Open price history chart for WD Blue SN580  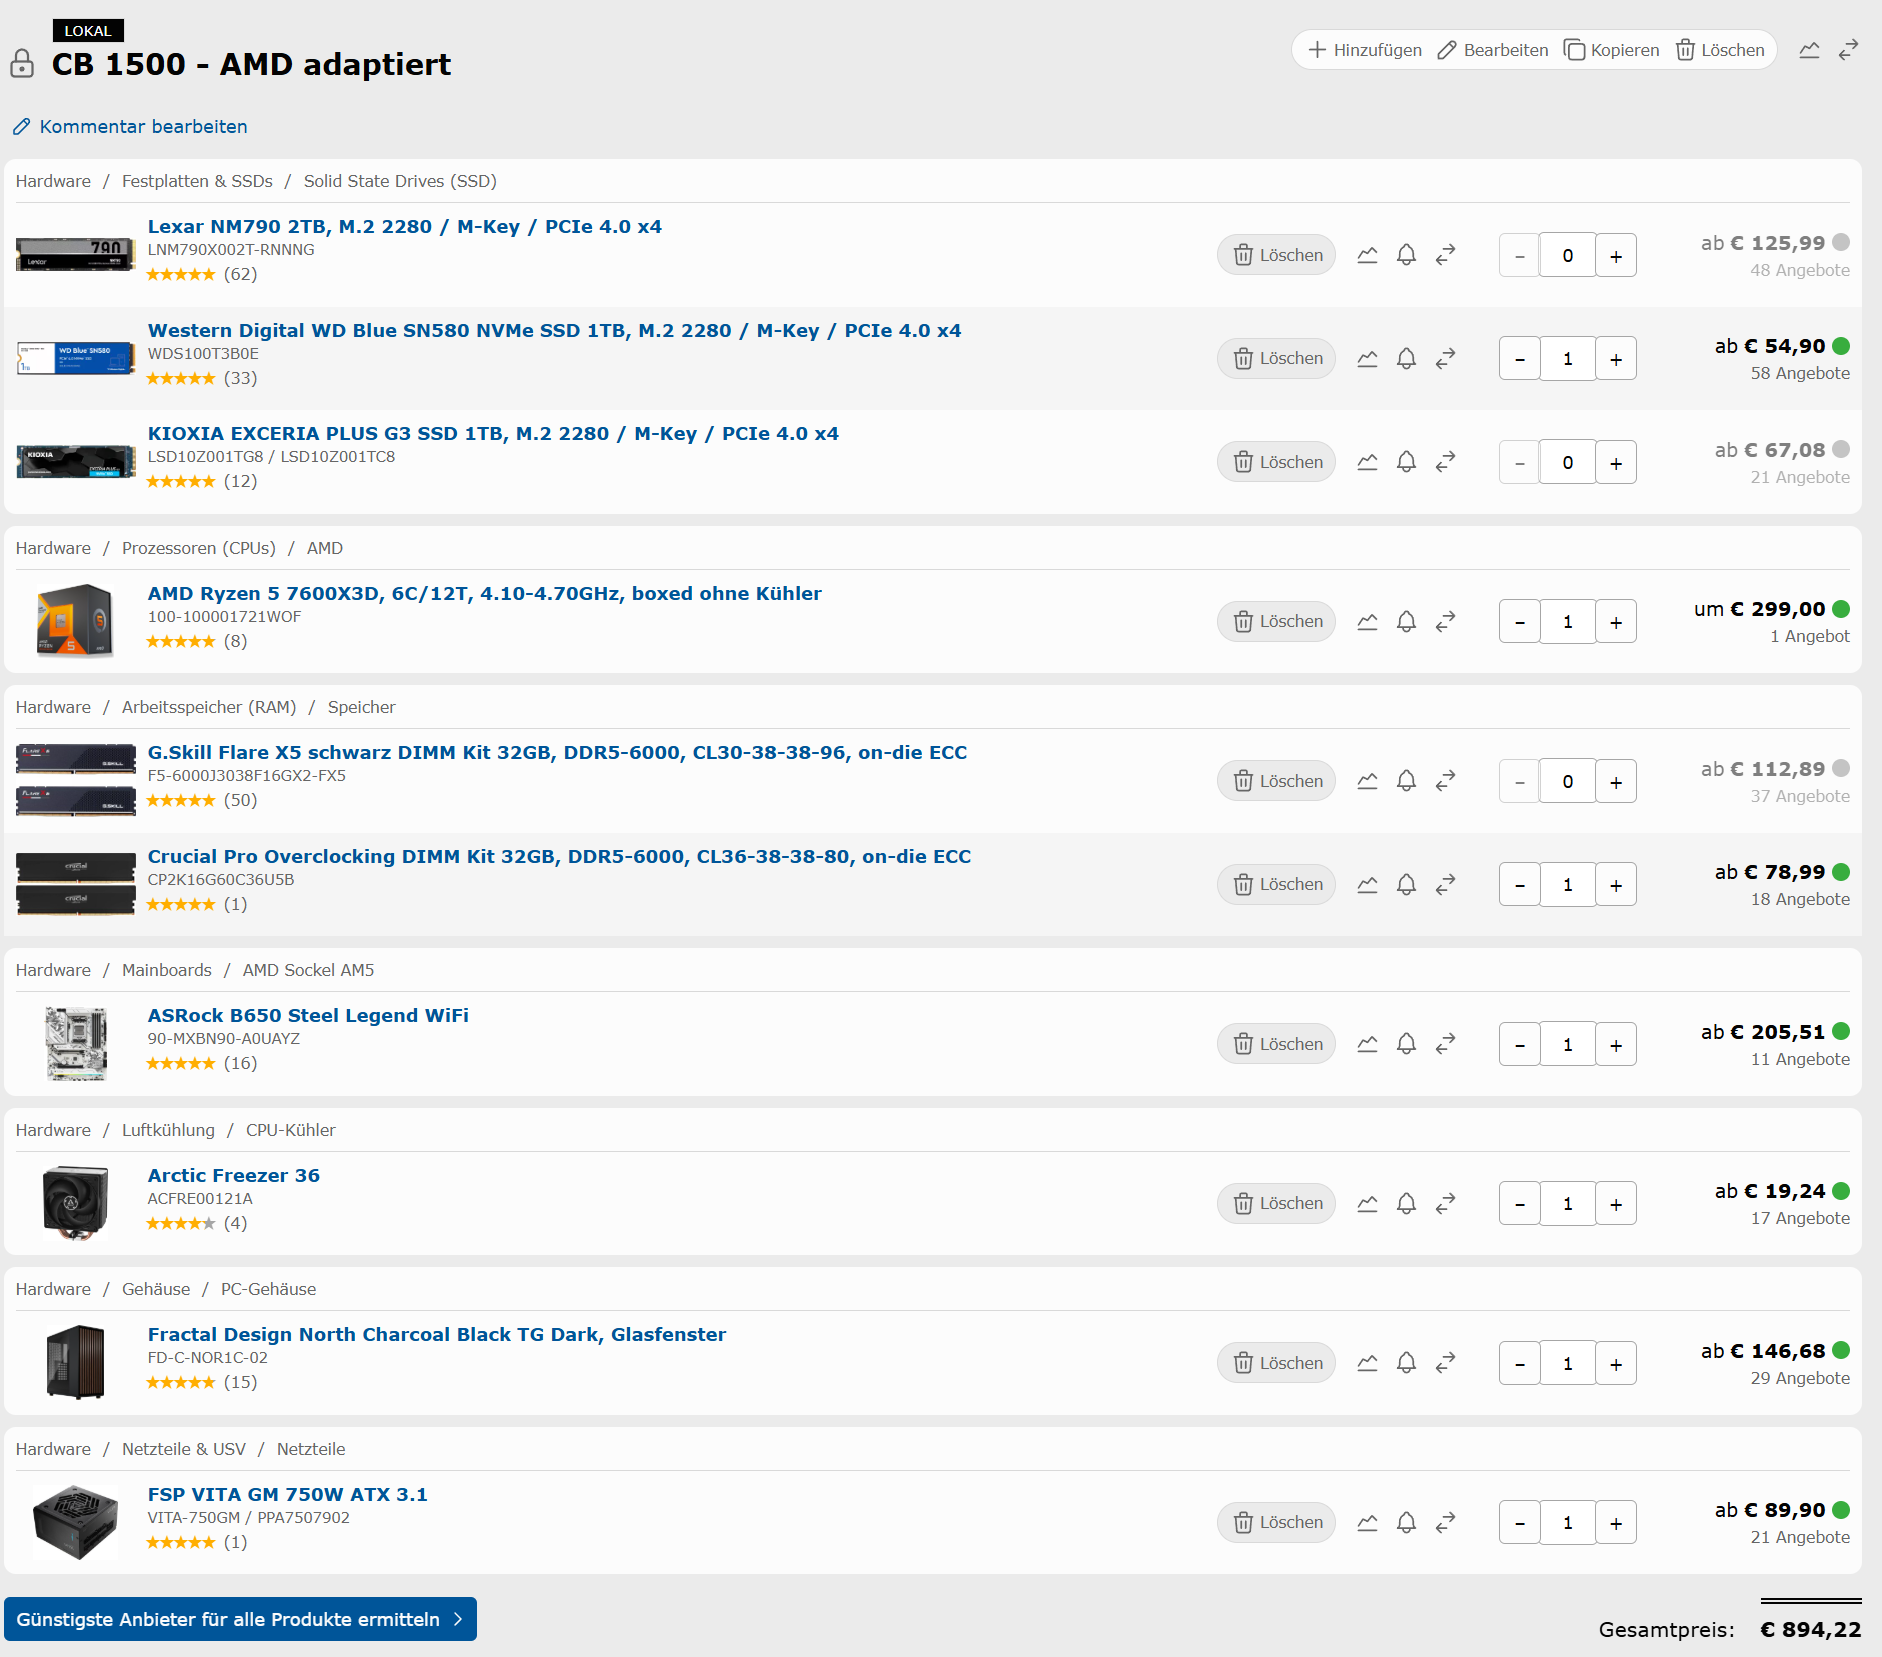(1367, 358)
